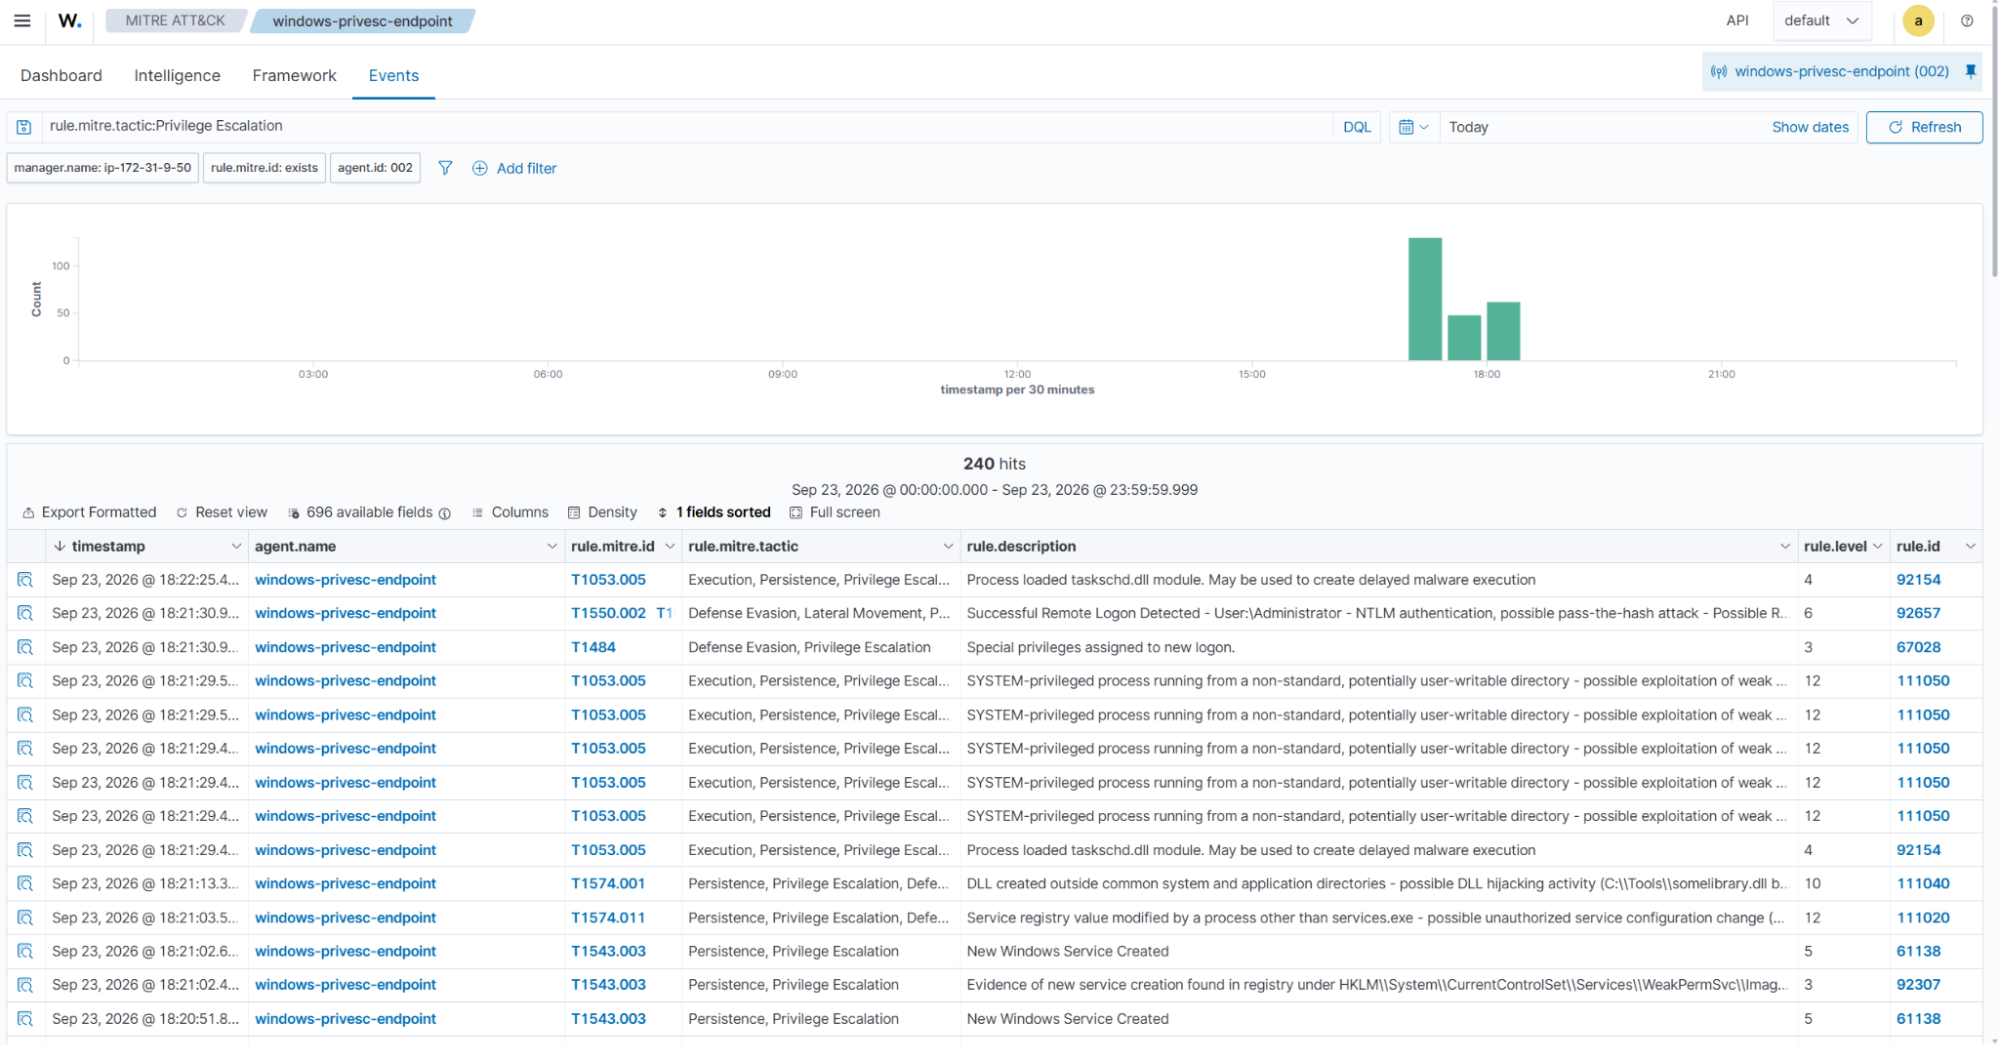Open the hamburger navigation menu
1999x1046 pixels.
22,20
